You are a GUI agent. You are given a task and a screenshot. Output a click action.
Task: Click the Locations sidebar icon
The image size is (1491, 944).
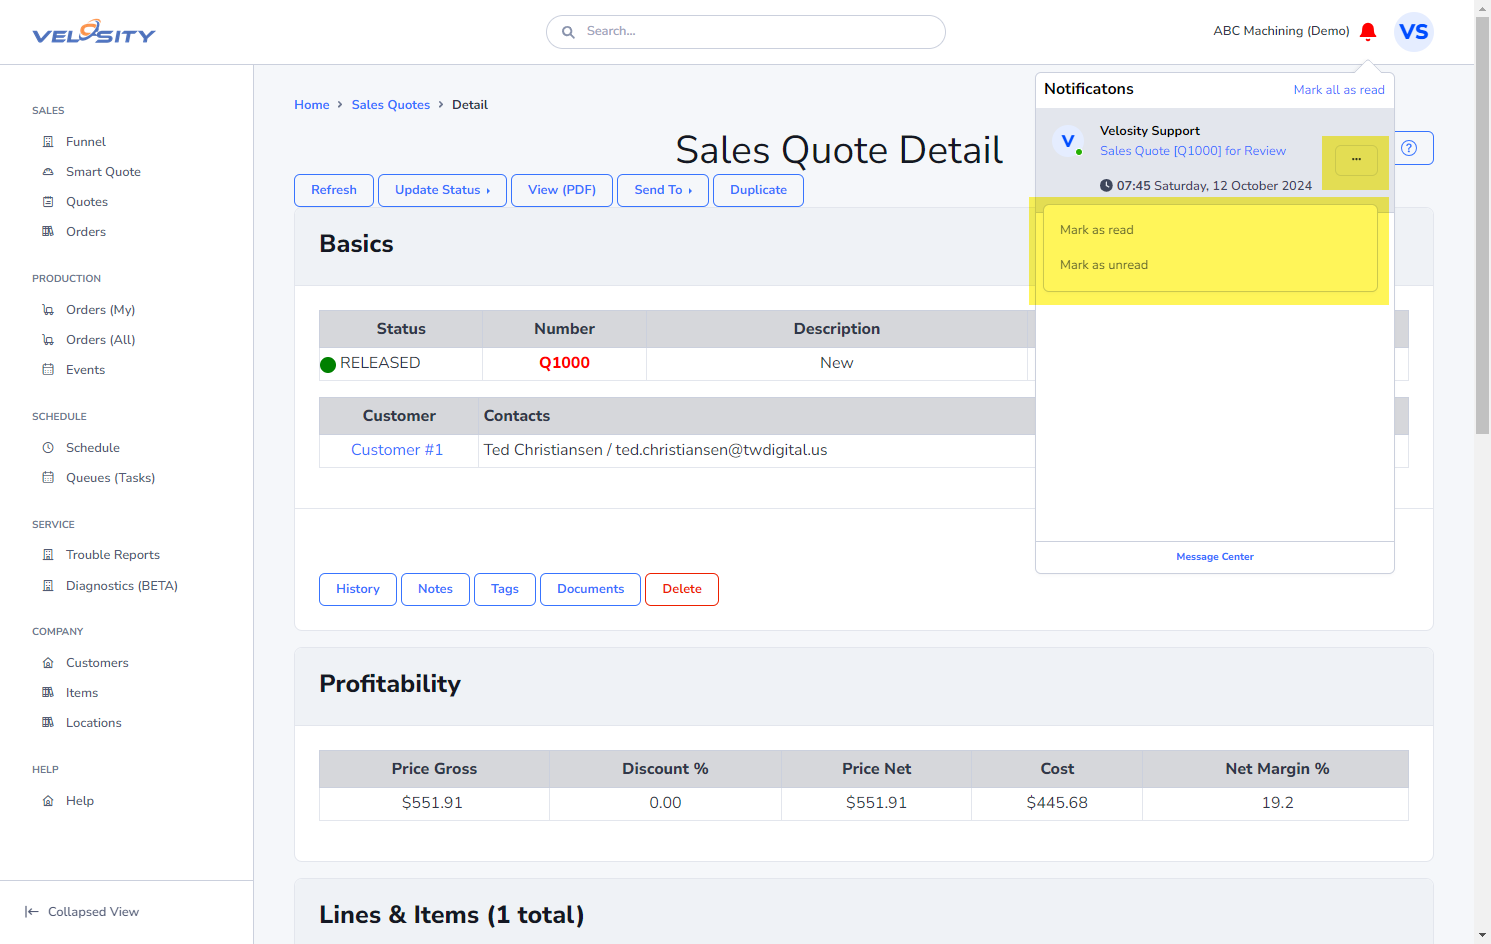click(48, 723)
